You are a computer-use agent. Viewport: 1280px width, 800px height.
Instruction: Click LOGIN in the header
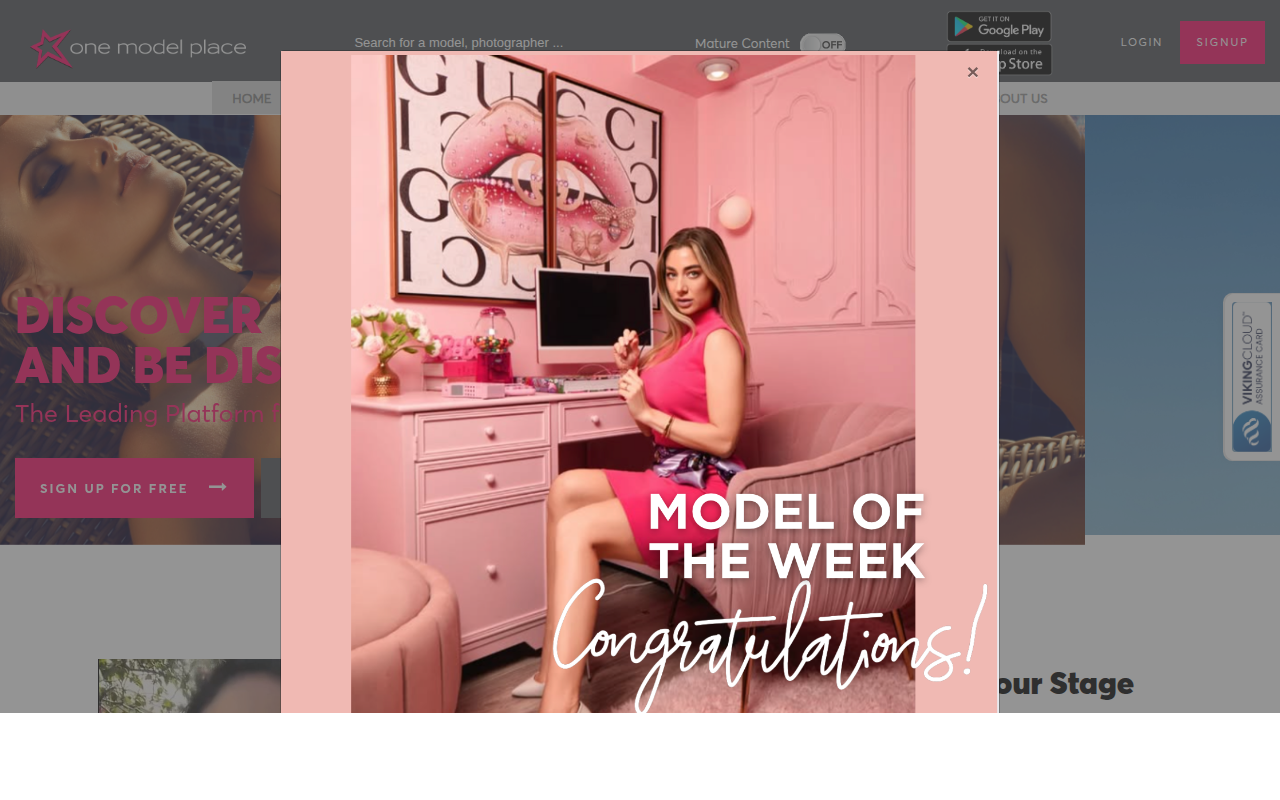coord(1141,41)
